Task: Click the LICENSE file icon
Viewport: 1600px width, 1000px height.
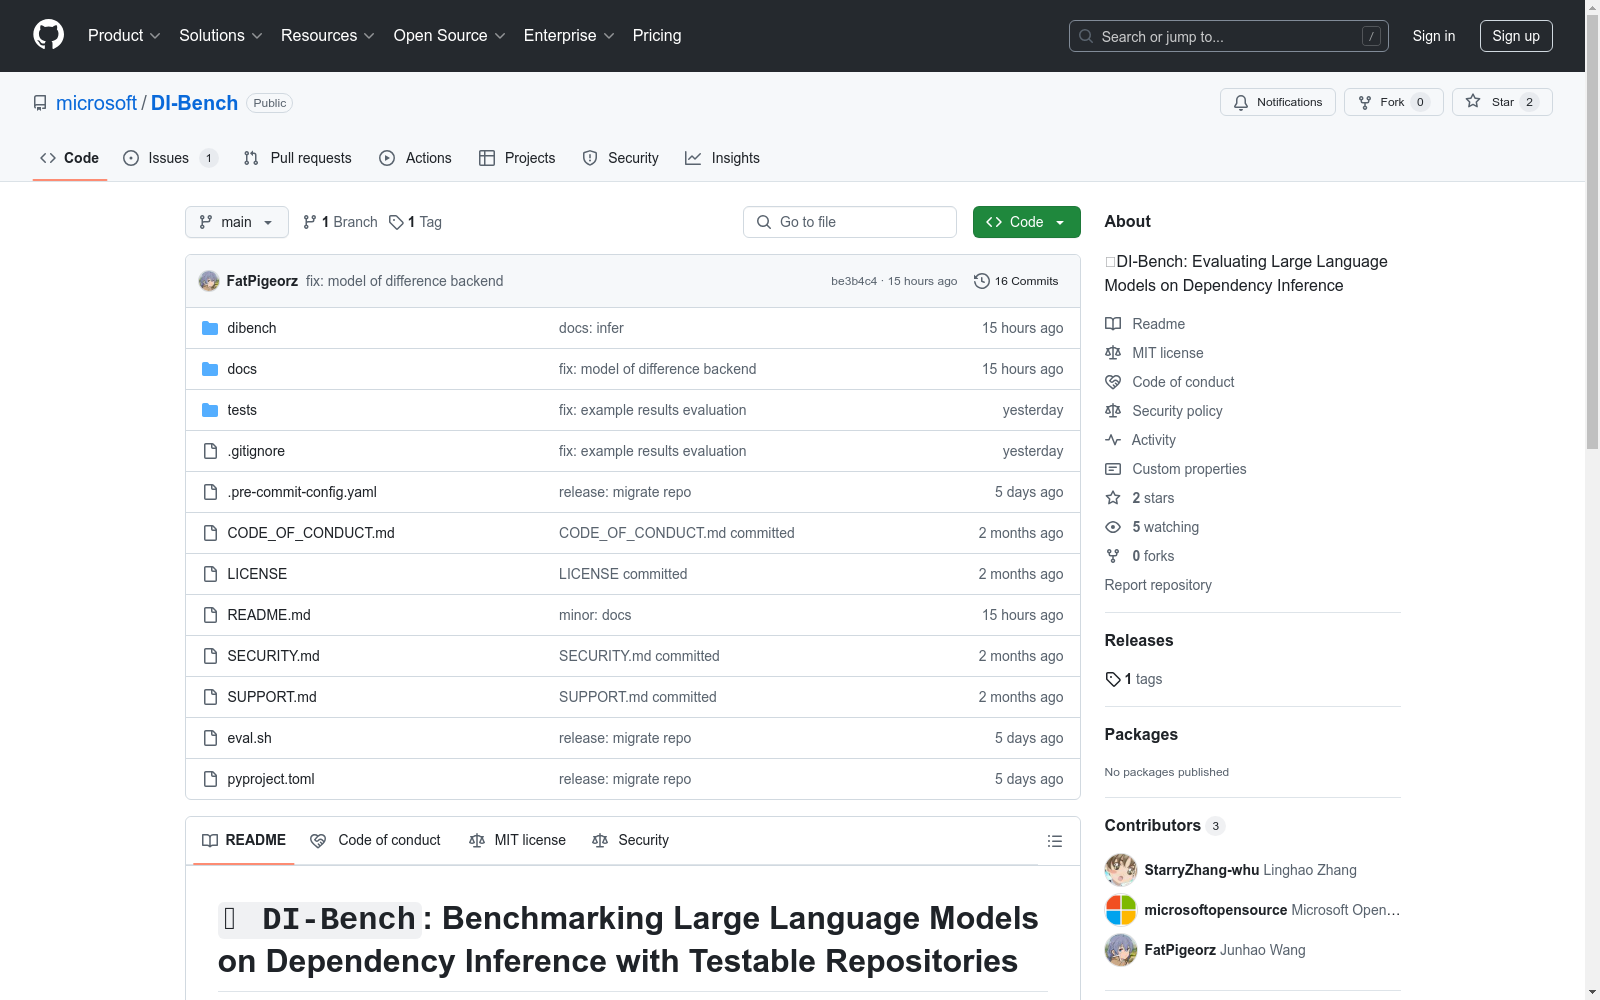Action: click(210, 574)
